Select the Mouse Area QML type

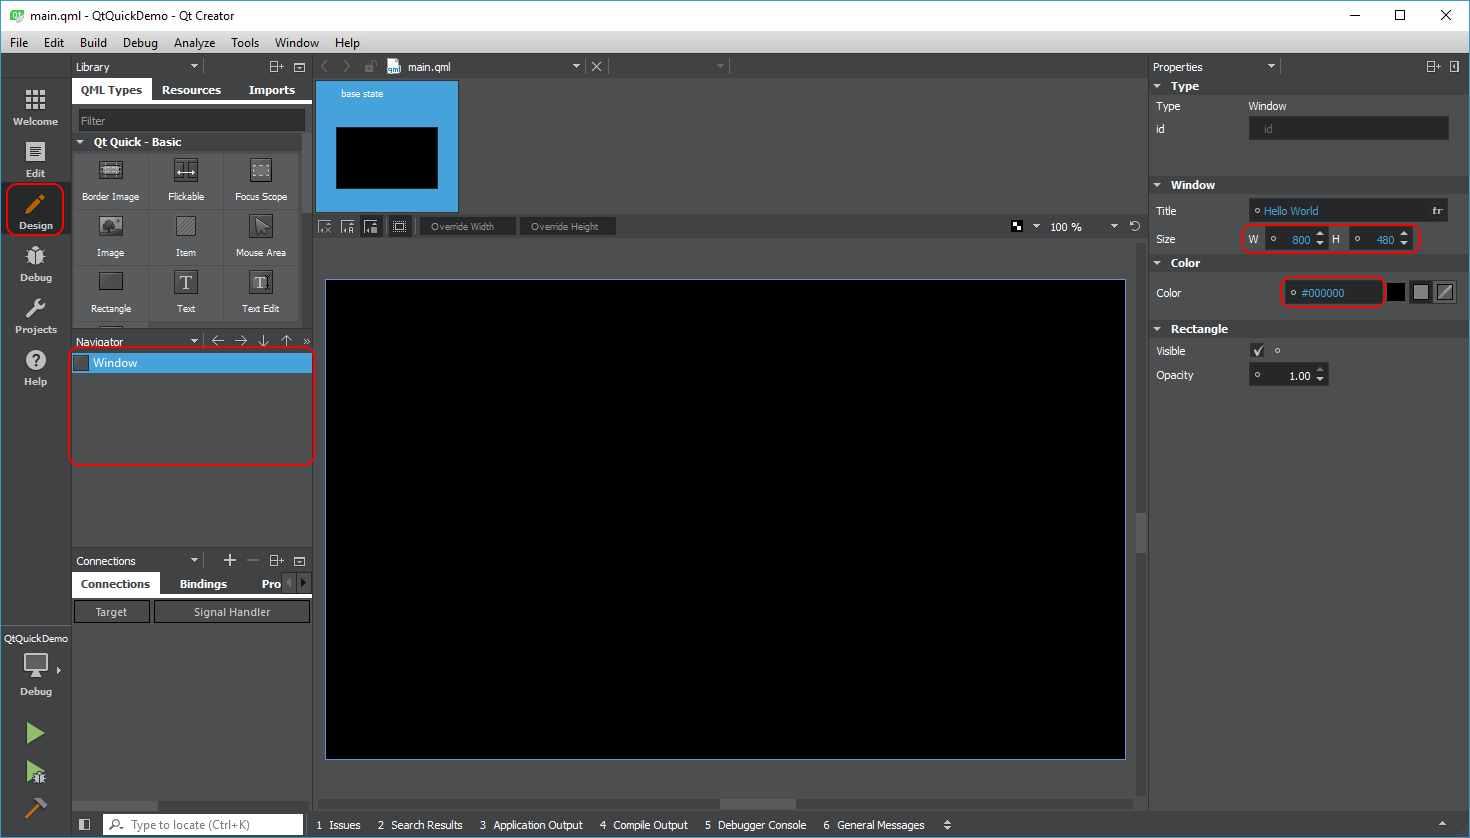[260, 236]
